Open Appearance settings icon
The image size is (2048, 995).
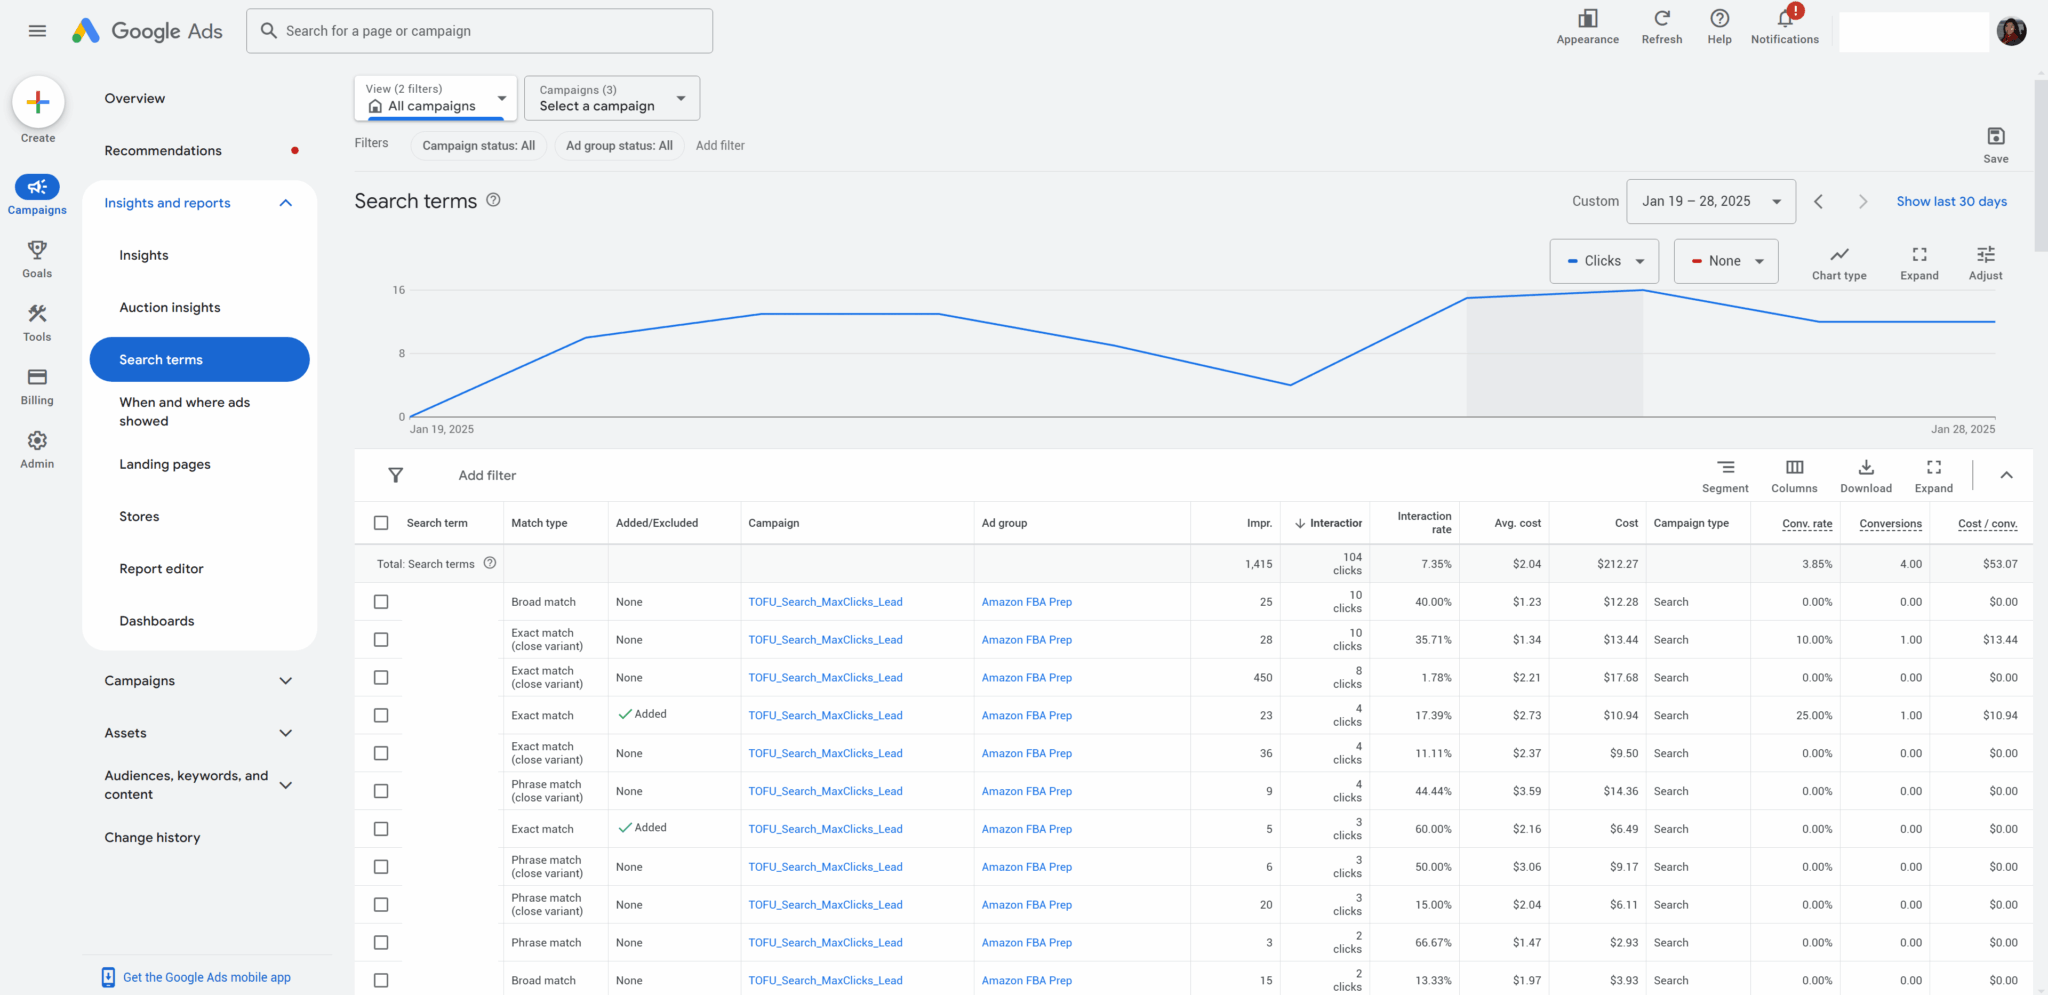pos(1587,19)
